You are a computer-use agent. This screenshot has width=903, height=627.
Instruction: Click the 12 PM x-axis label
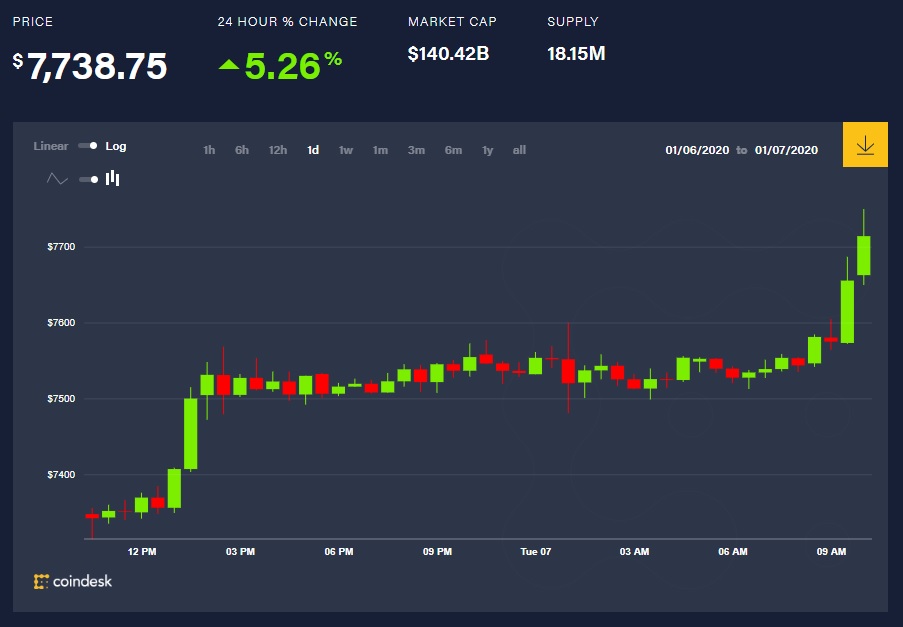142,552
